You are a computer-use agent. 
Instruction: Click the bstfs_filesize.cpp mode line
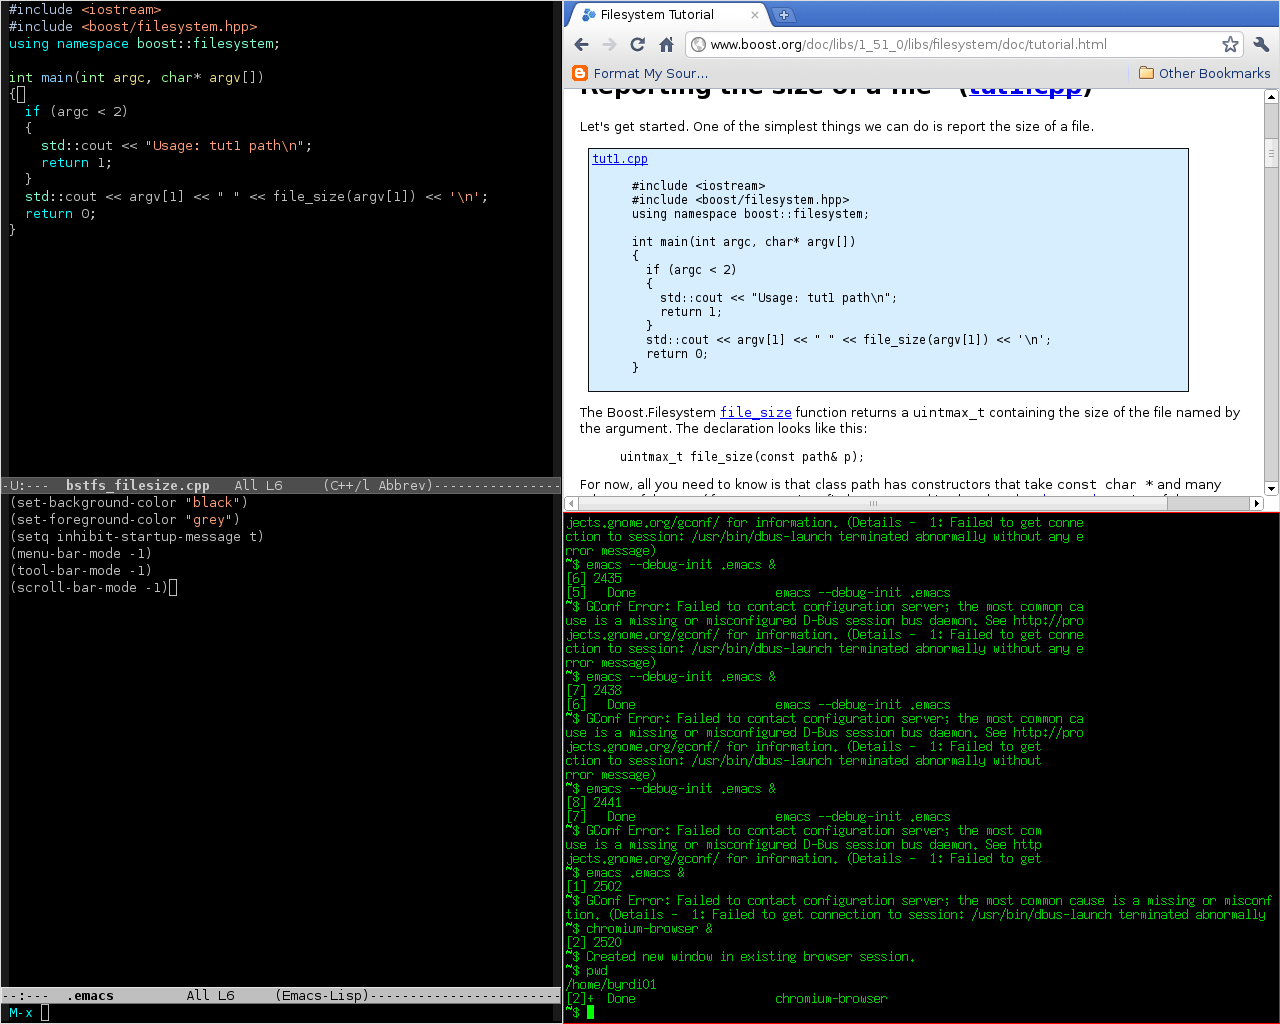137,485
